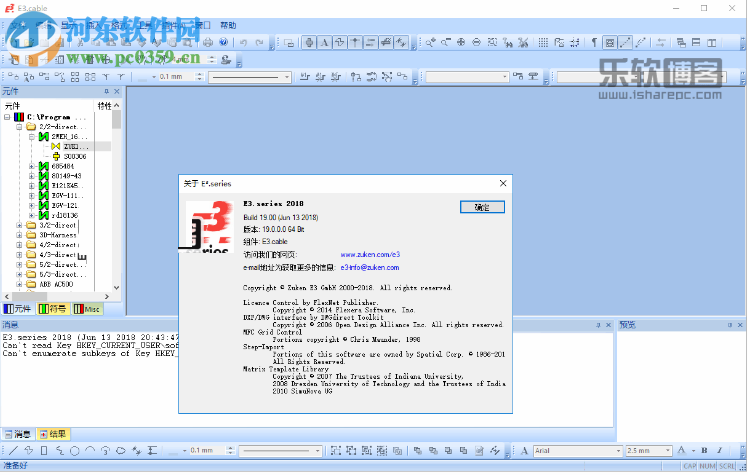Click the component tree vertical scrollbar down arrow

click(116, 288)
